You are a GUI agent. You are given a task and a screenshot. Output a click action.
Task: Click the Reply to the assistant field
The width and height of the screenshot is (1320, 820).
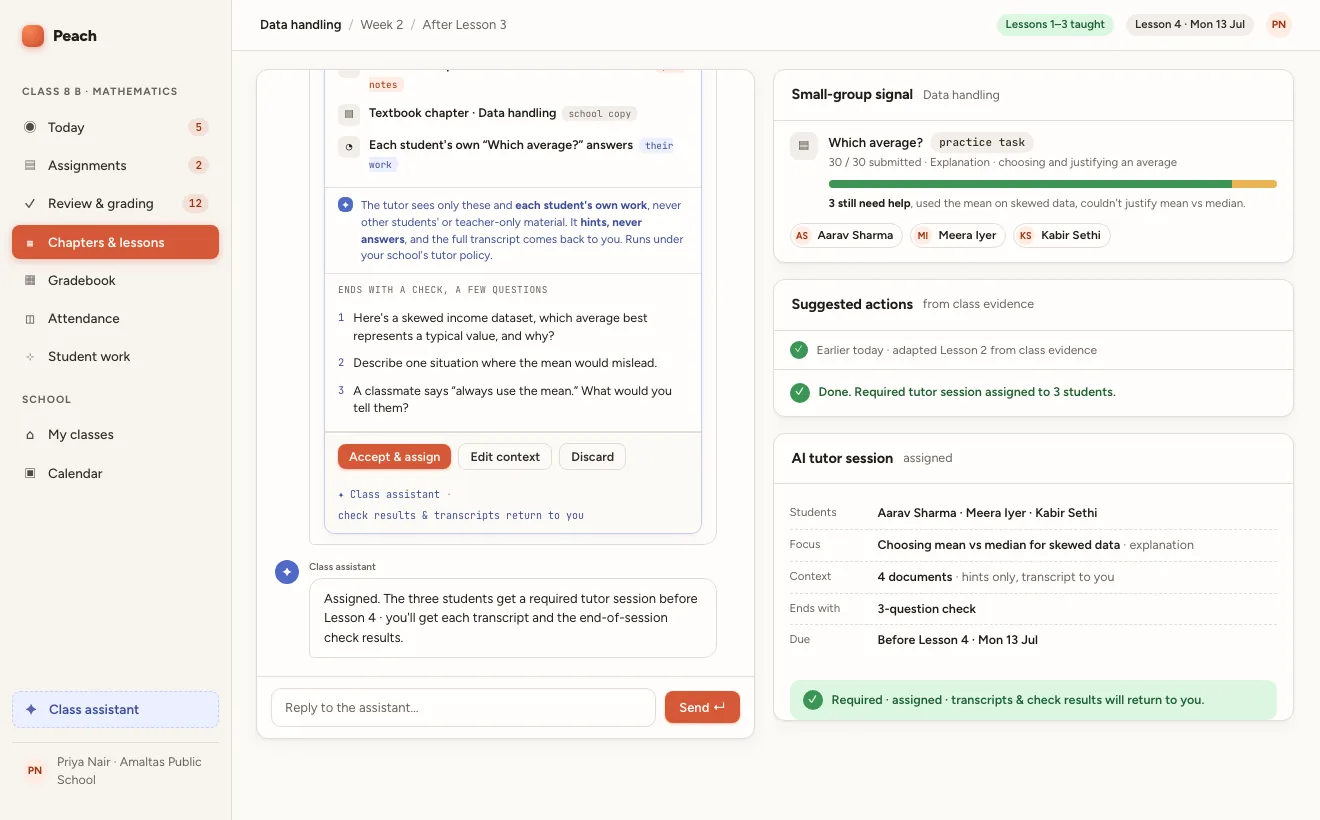[463, 707]
